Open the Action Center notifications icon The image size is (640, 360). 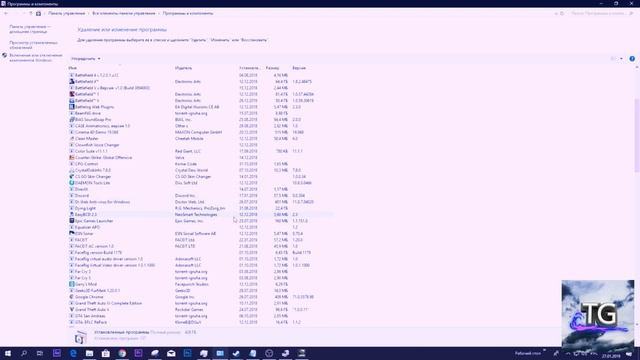[x=629, y=354]
